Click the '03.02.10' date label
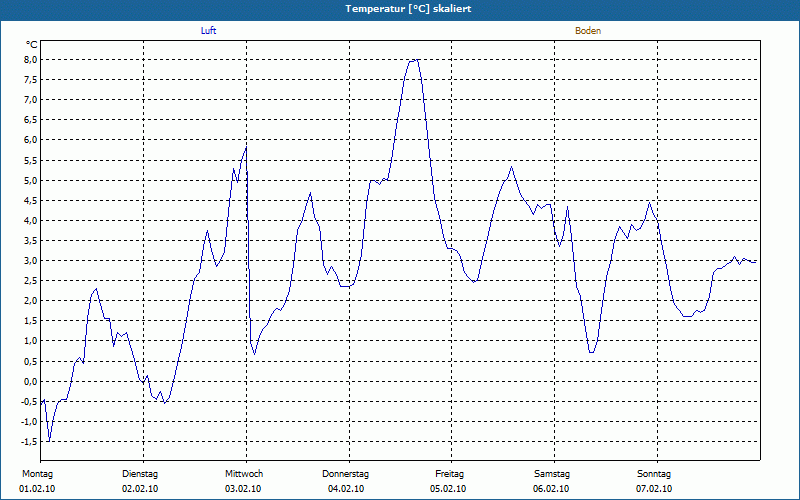 tap(243, 489)
